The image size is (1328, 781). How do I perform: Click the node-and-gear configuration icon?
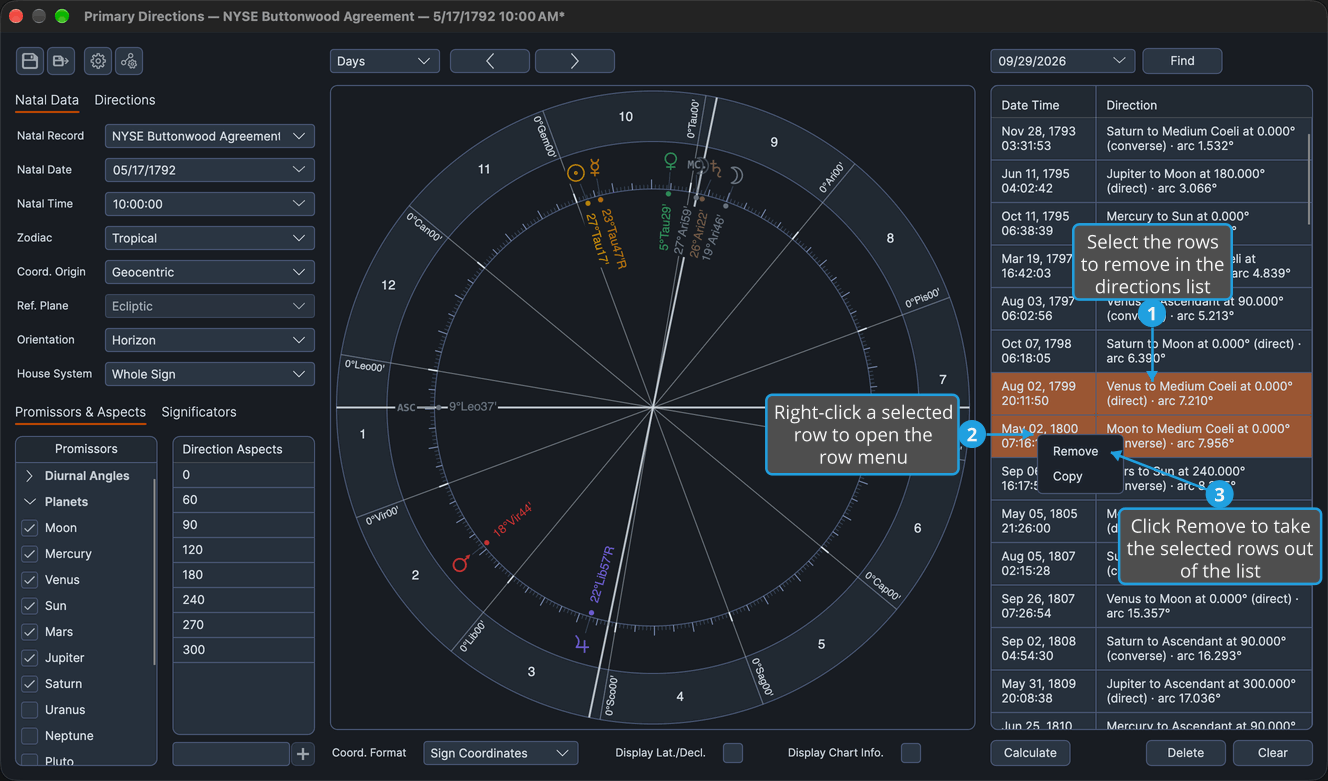pos(129,61)
